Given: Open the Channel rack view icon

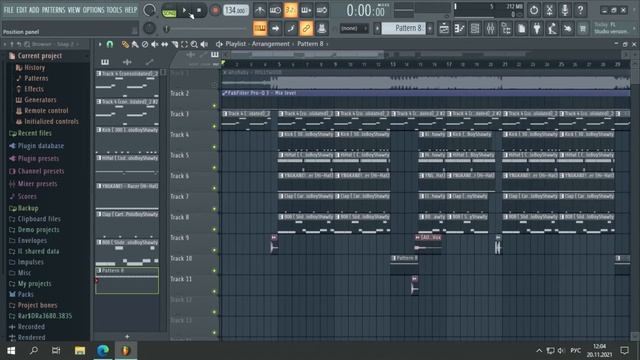Looking at the screenshot, I should point(475,28).
